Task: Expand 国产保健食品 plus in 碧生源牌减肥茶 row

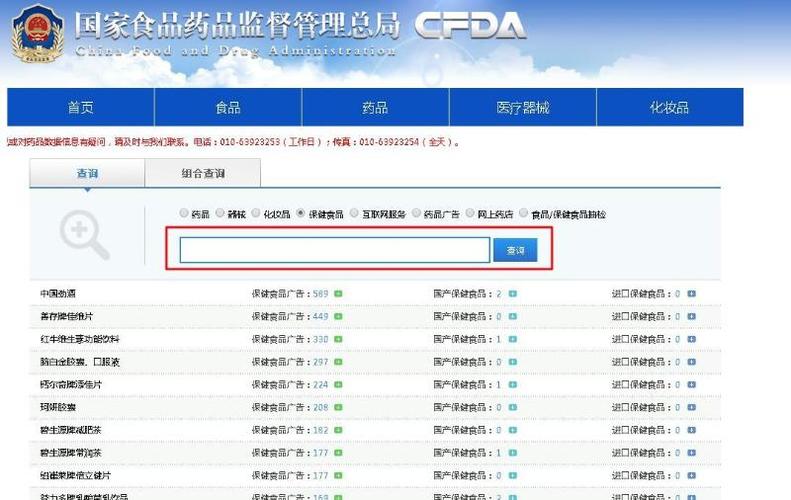Action: coord(513,430)
